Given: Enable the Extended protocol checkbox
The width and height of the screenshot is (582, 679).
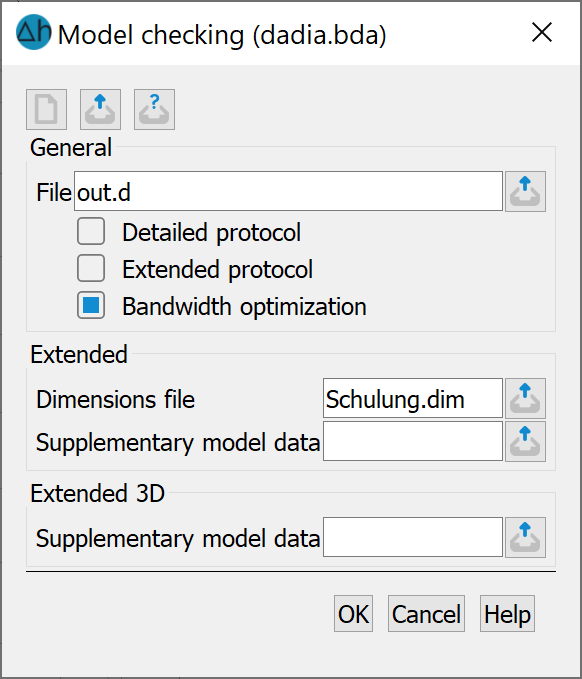Looking at the screenshot, I should pyautogui.click(x=91, y=268).
